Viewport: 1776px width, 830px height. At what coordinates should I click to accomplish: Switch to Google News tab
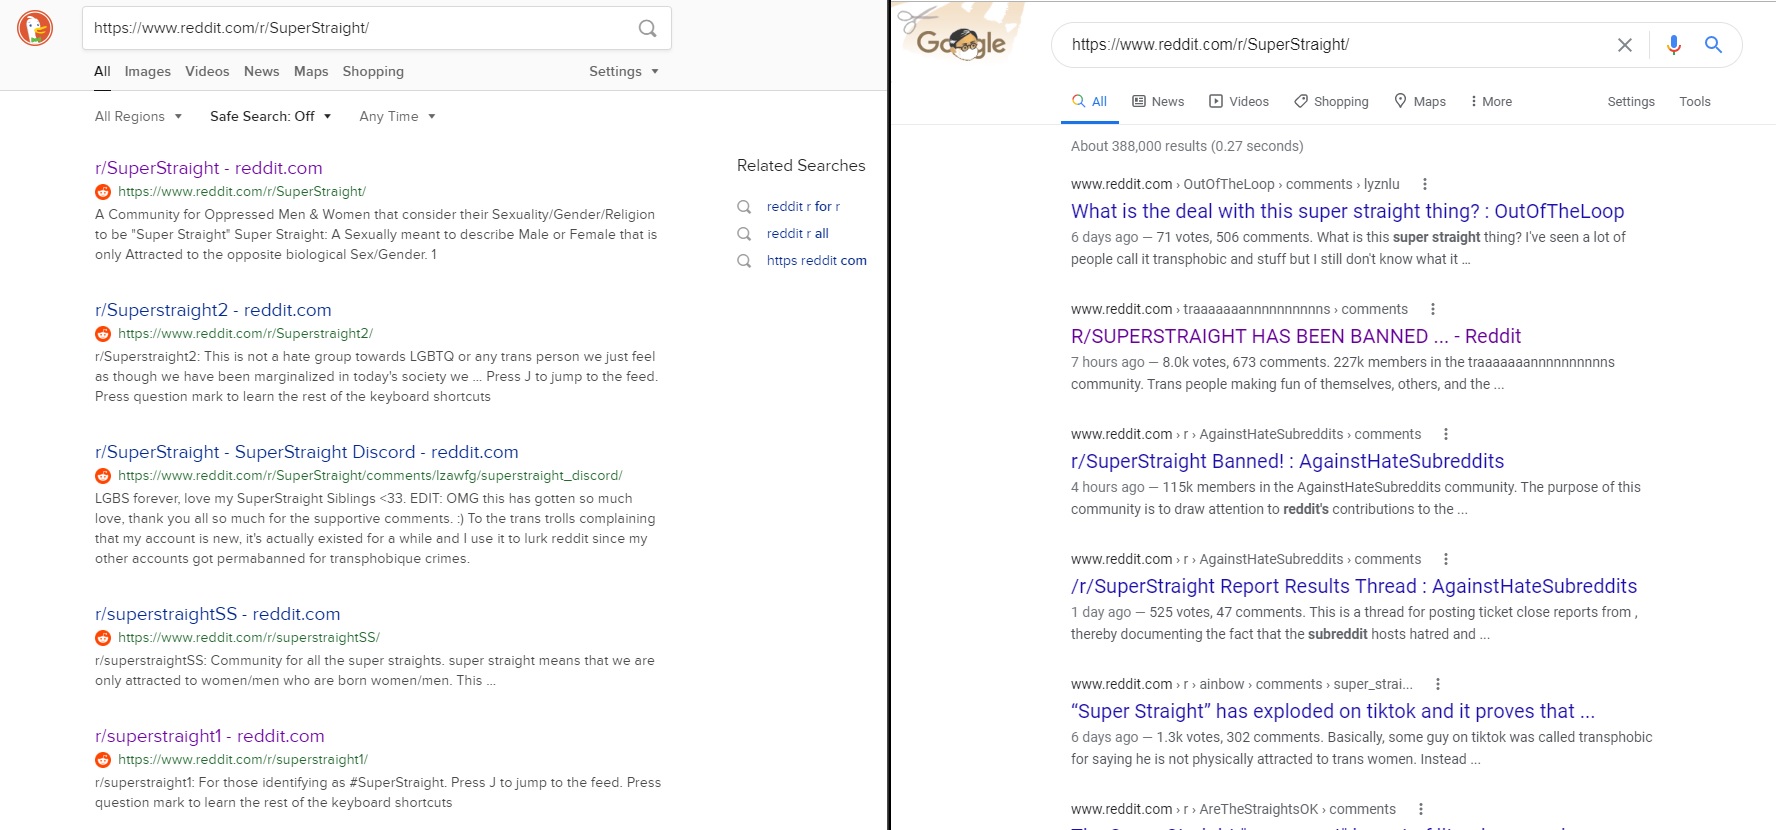pyautogui.click(x=1158, y=102)
